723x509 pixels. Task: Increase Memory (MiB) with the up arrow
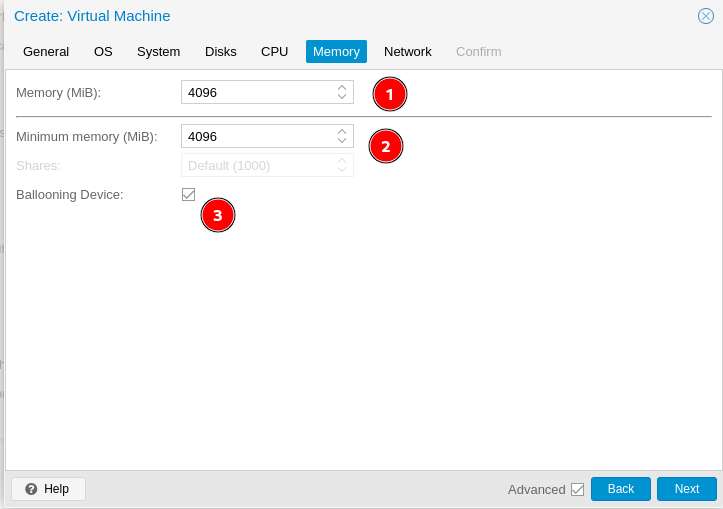[342, 87]
